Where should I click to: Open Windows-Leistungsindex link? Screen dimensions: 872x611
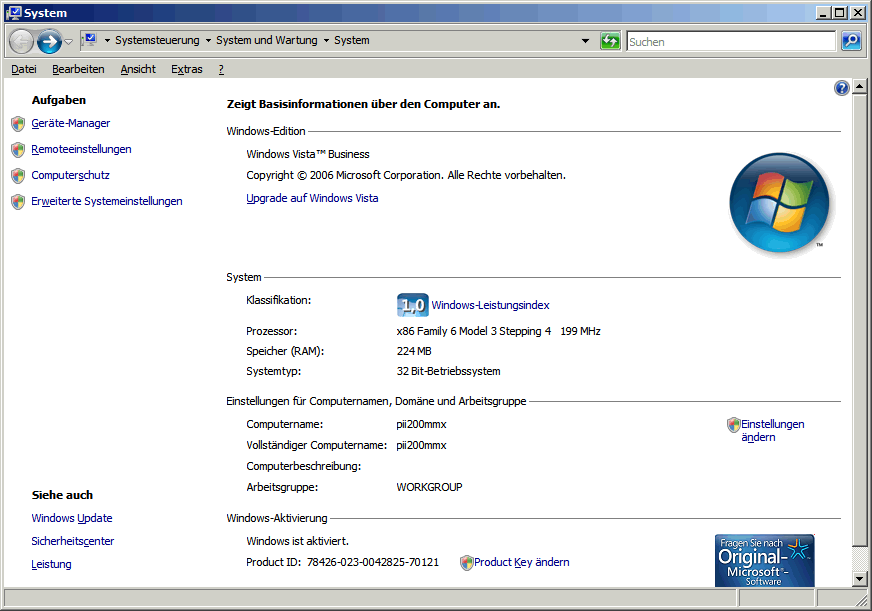(x=490, y=305)
